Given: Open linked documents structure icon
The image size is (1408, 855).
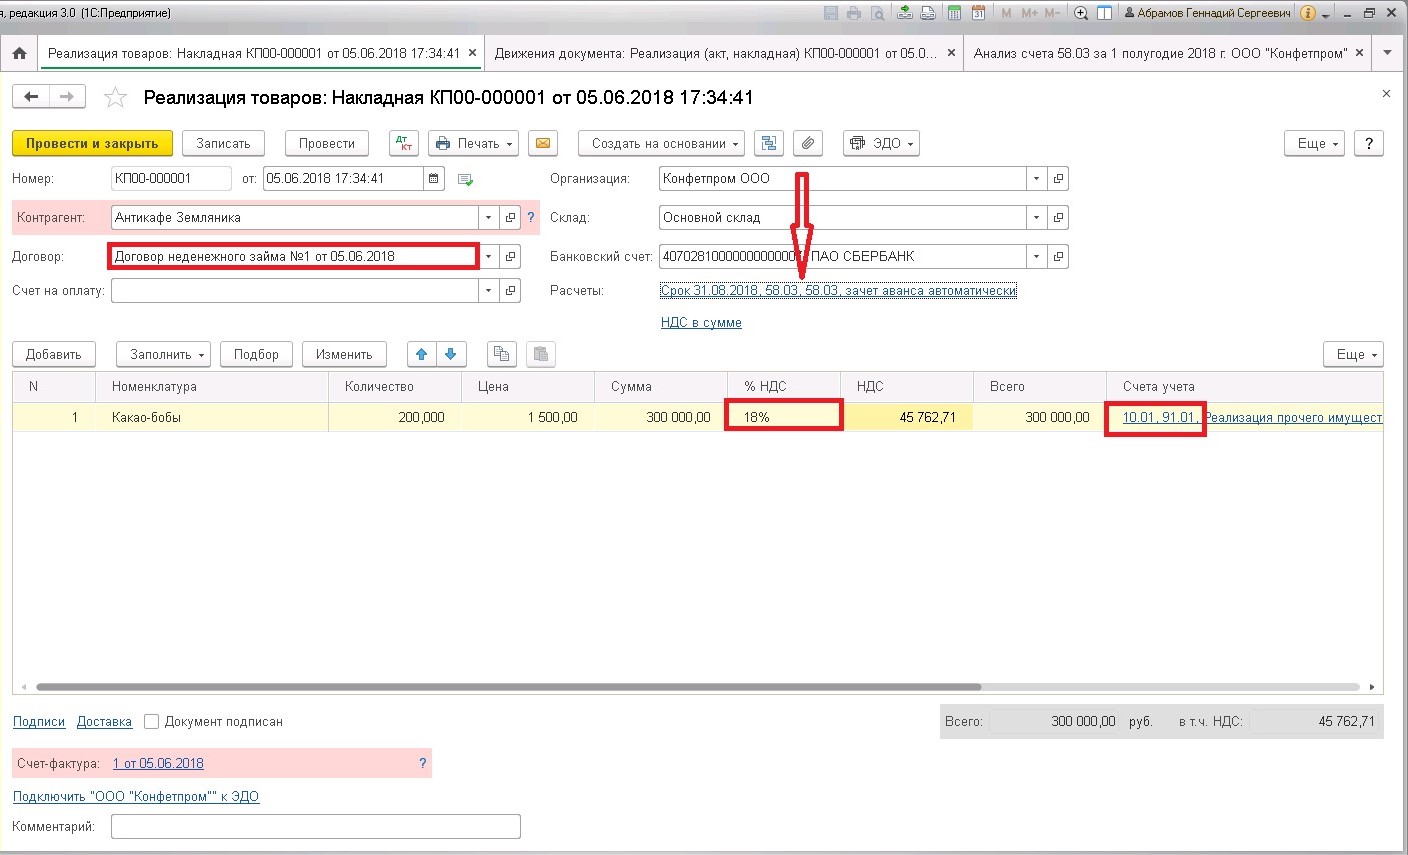Looking at the screenshot, I should click(x=768, y=143).
